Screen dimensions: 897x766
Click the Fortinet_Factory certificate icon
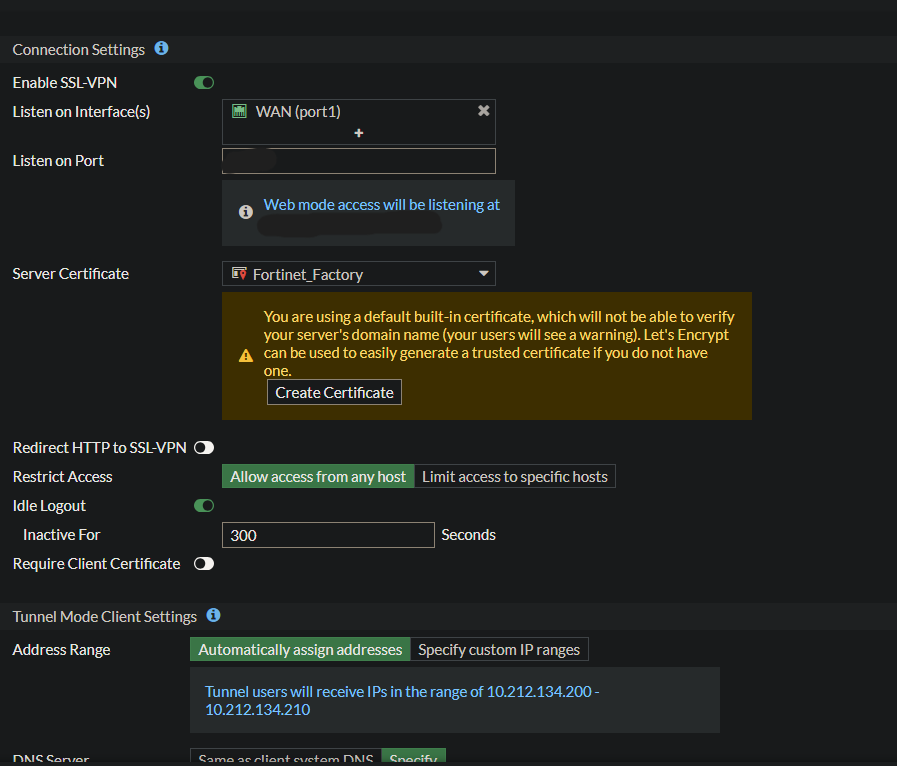[239, 273]
